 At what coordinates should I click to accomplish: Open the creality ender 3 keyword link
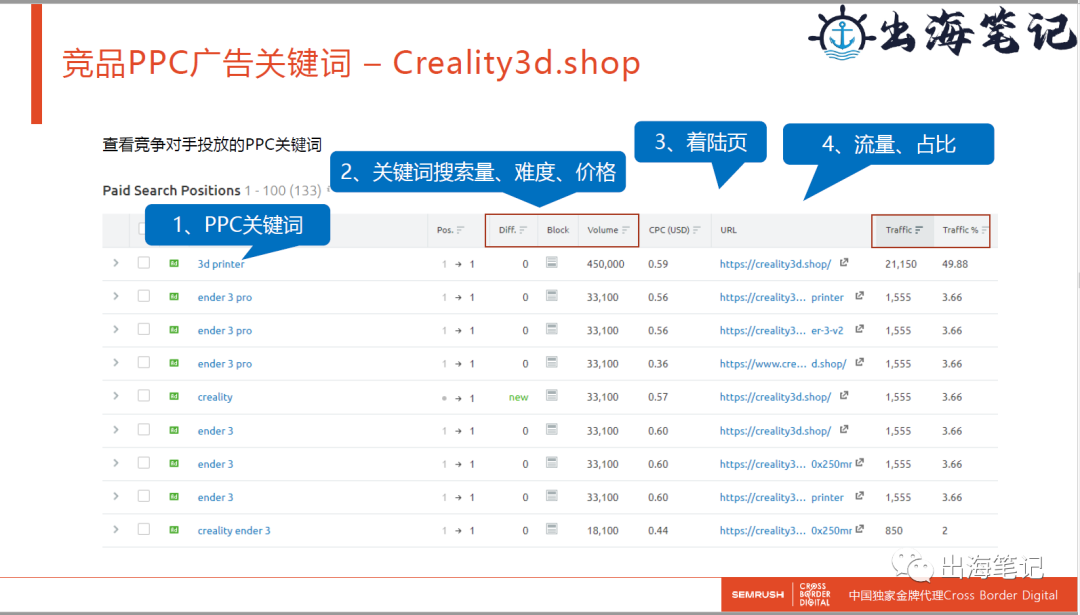234,531
